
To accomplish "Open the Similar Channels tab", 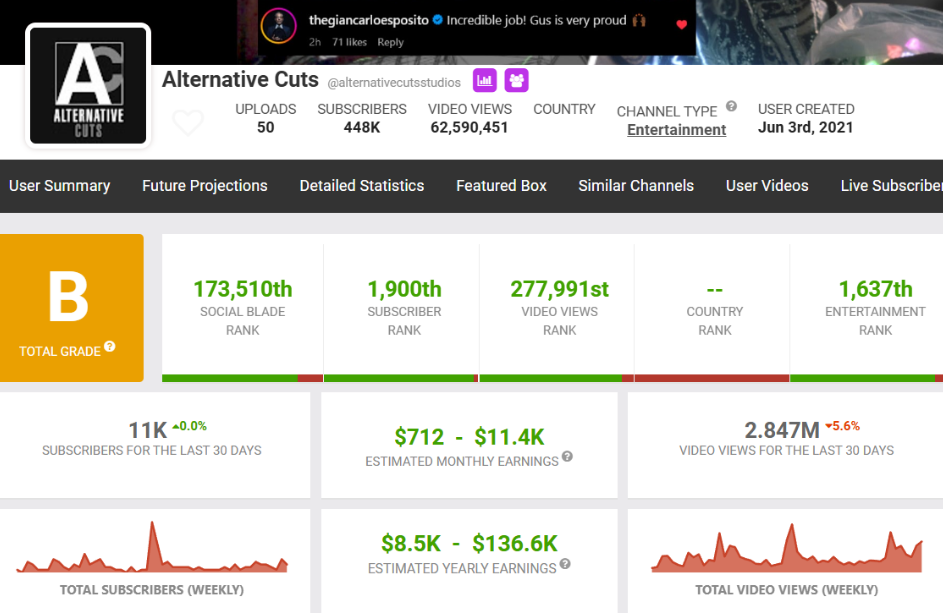I will click(x=636, y=186).
